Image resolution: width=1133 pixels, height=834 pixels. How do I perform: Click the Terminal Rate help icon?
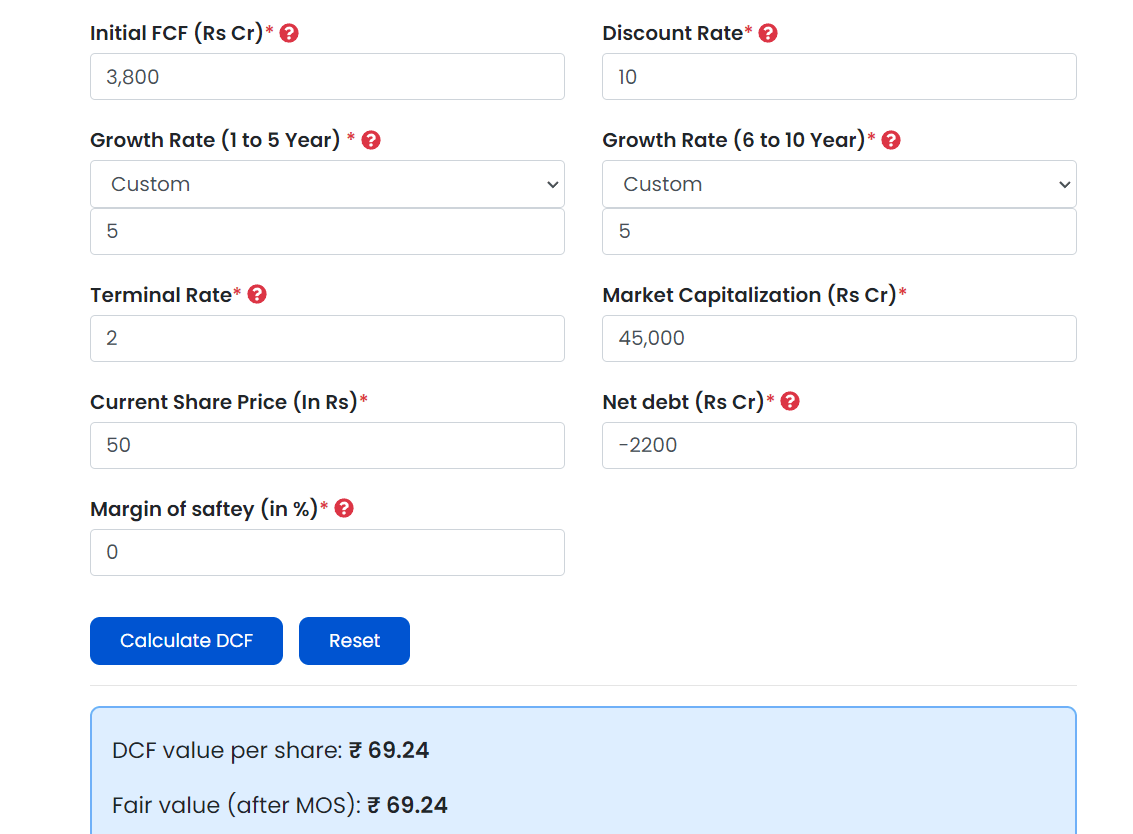pyautogui.click(x=257, y=295)
